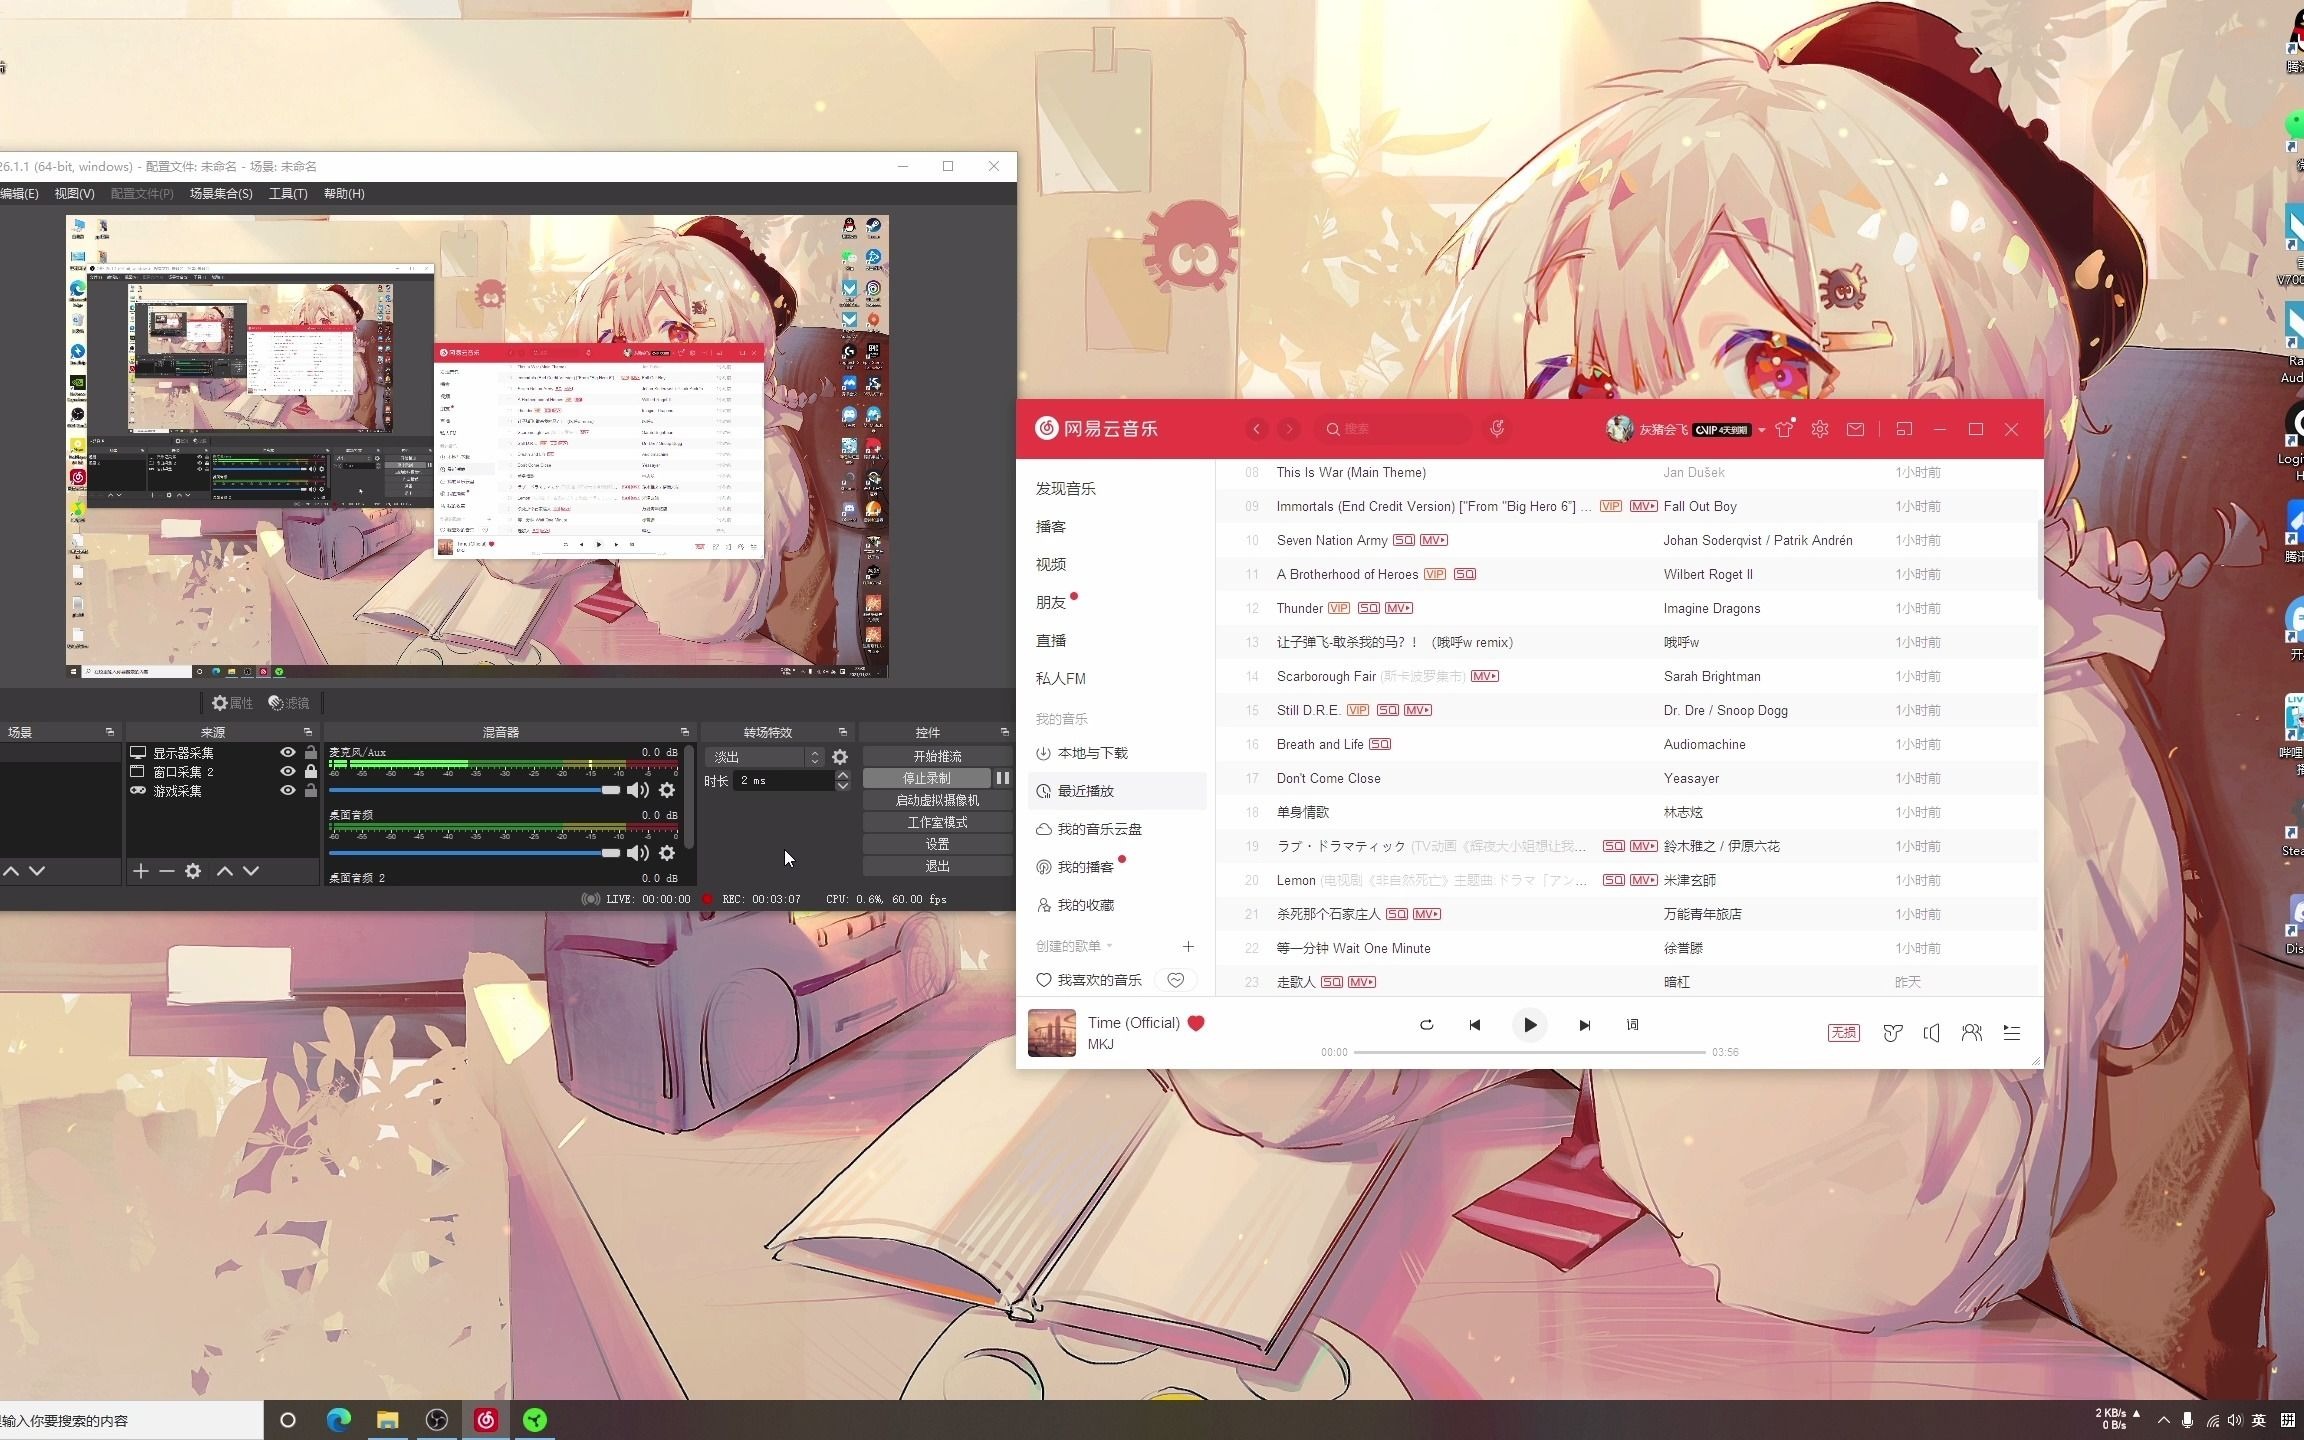The width and height of the screenshot is (2304, 1440).
Task: Open album cover thumbnail of Time (Official)
Action: pyautogui.click(x=1052, y=1033)
